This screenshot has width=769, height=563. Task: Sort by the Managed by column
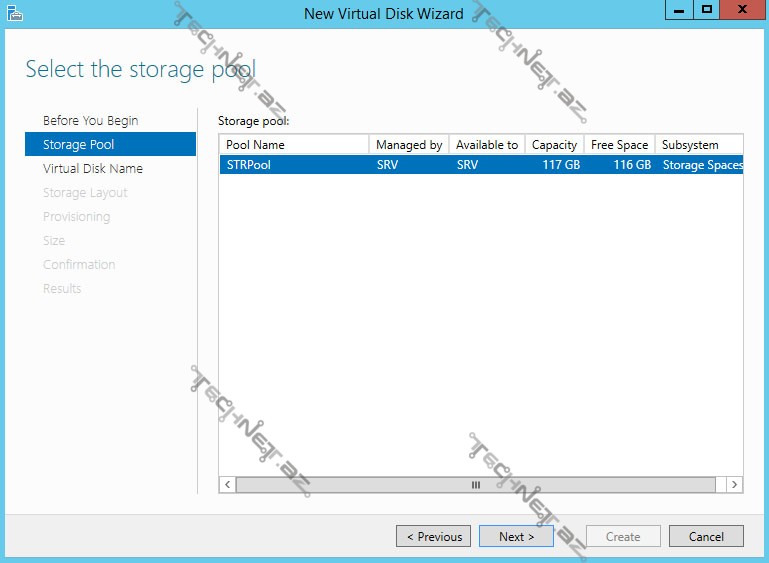[408, 145]
